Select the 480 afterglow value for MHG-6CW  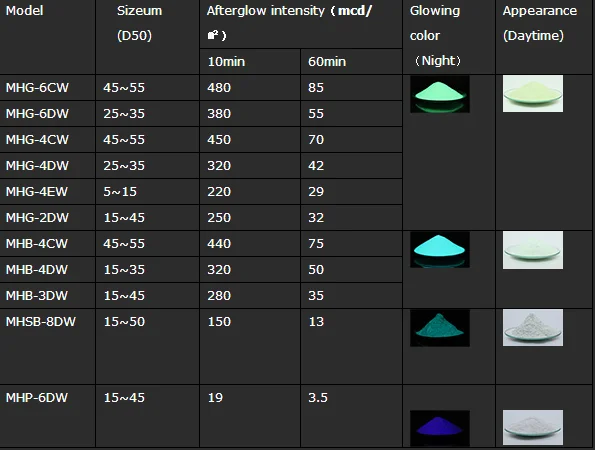(x=219, y=88)
